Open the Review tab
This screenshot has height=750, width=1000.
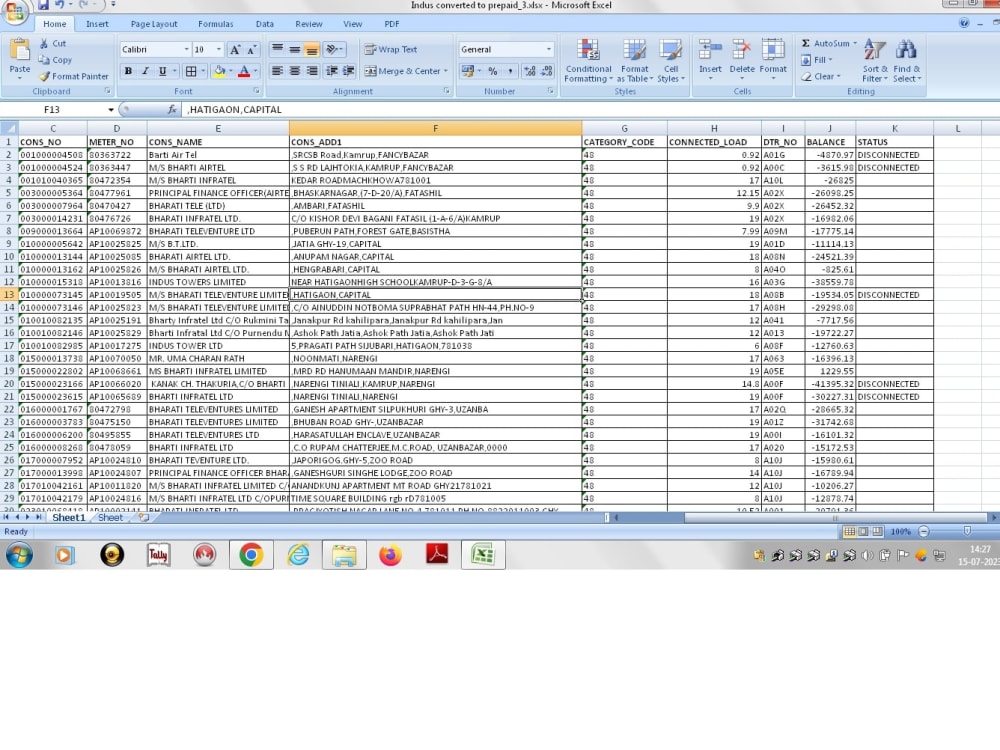click(x=309, y=24)
